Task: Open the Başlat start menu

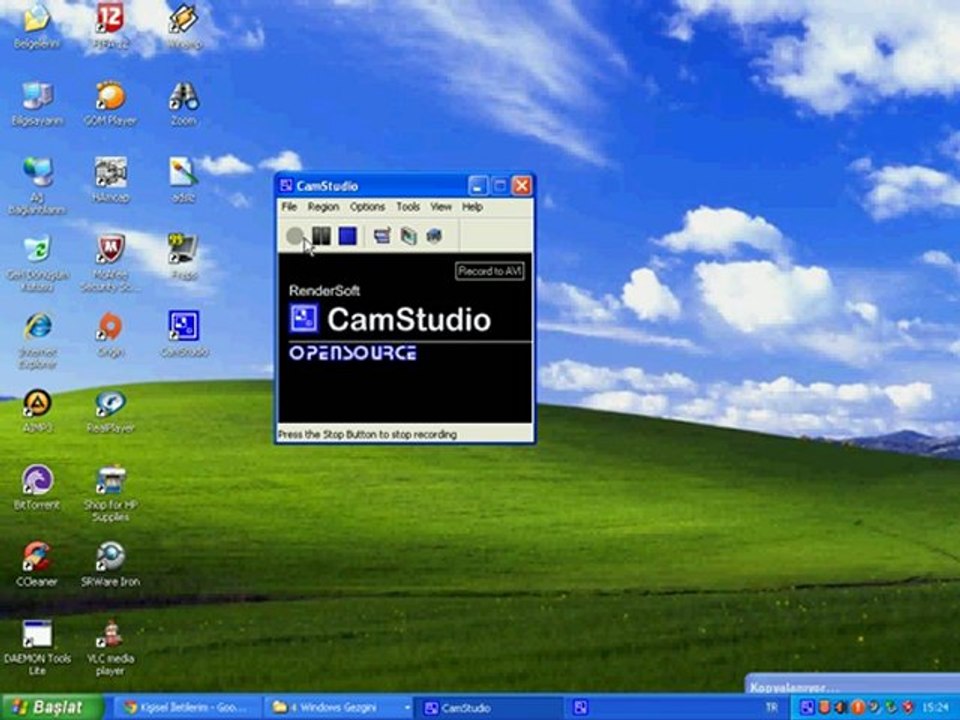Action: (52, 707)
